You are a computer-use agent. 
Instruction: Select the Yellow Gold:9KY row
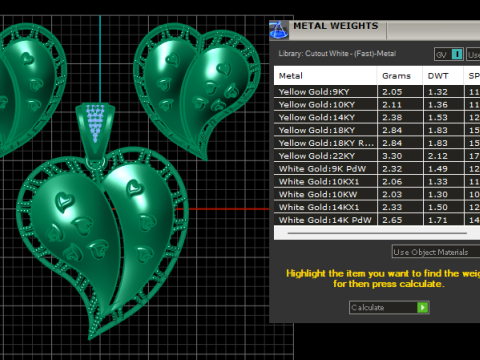pos(377,92)
